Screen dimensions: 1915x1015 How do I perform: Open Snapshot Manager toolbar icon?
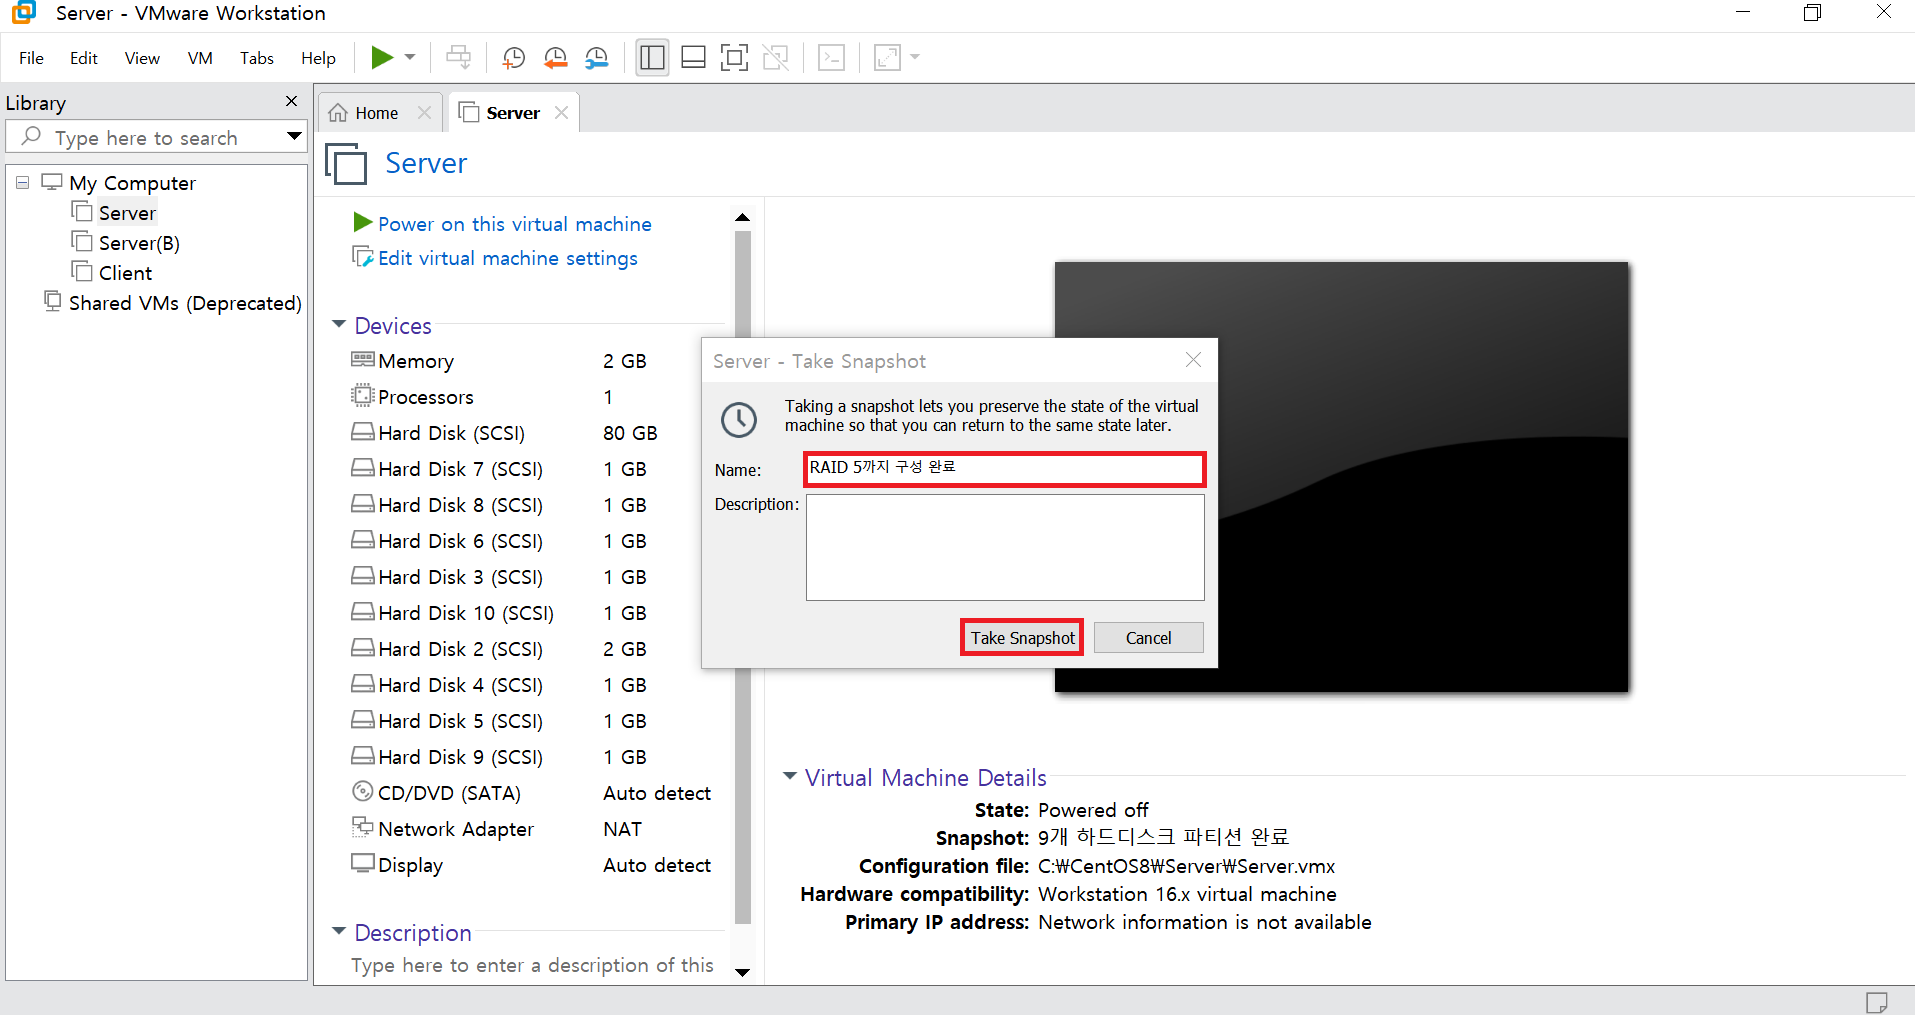click(x=597, y=57)
